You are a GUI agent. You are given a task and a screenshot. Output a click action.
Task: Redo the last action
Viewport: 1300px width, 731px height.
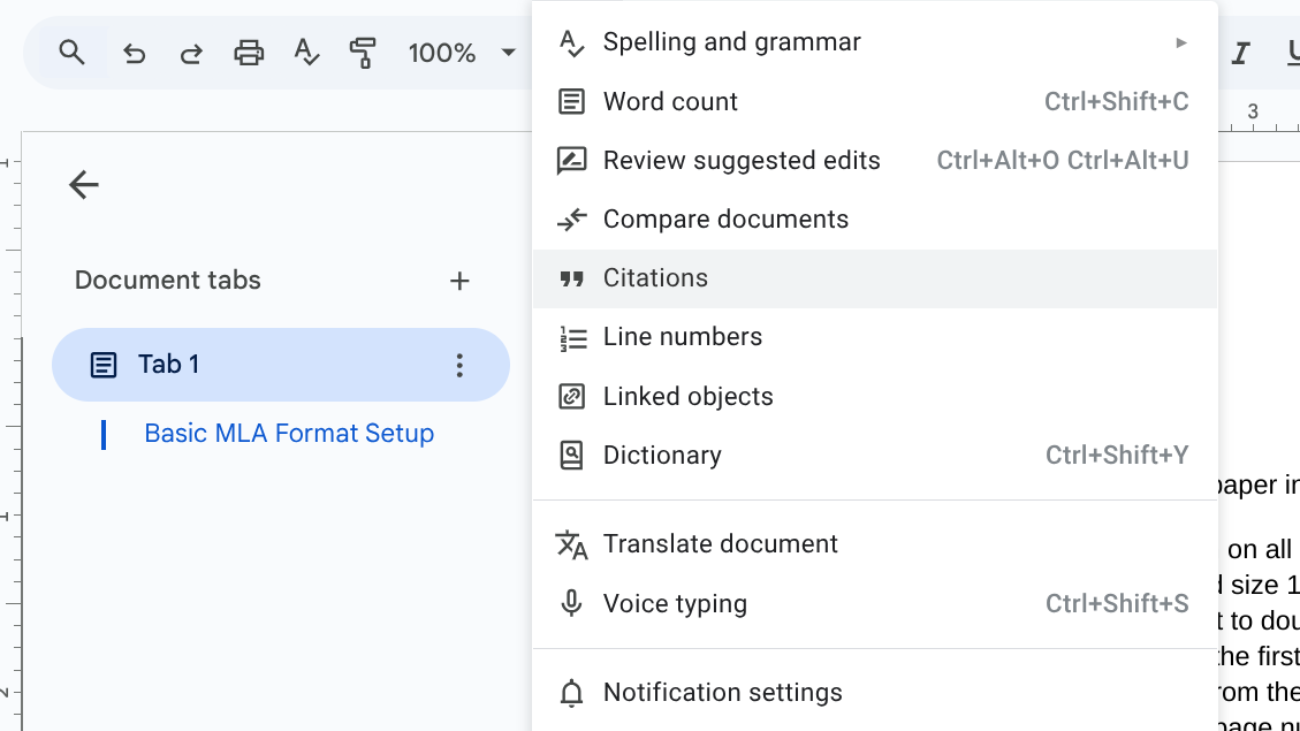[191, 53]
